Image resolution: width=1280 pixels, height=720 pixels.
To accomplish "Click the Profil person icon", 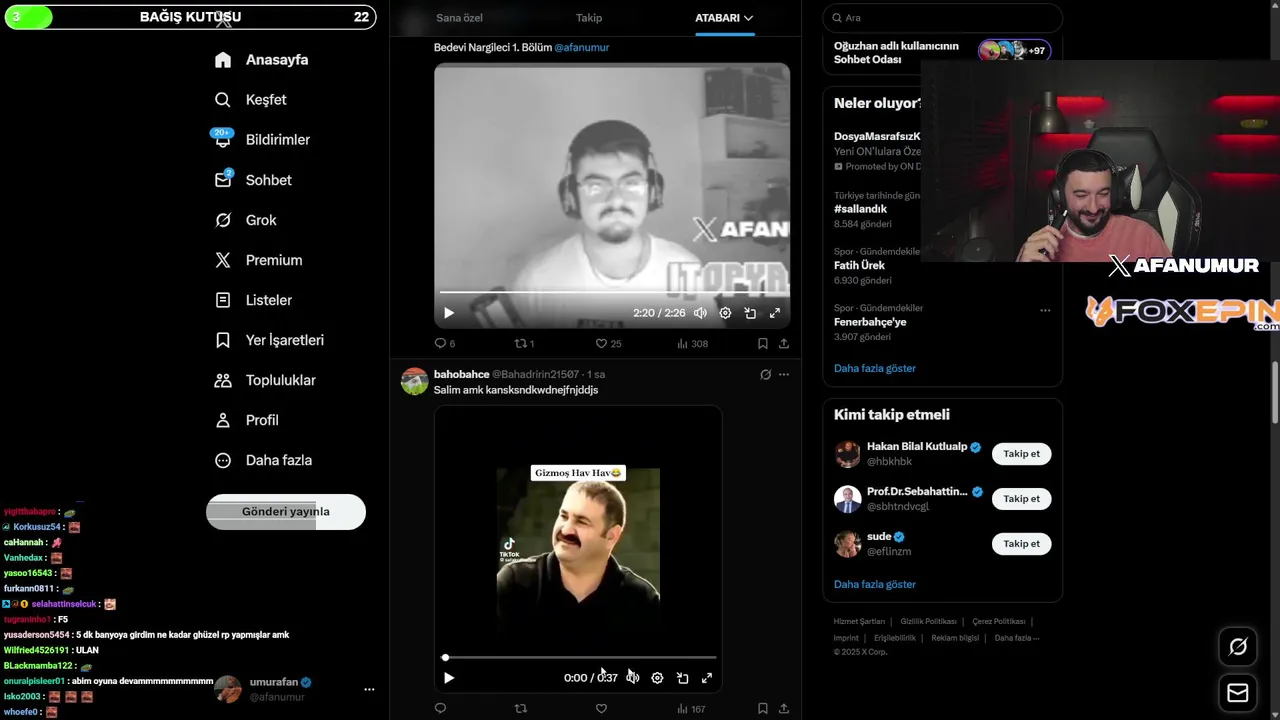I will pyautogui.click(x=223, y=420).
